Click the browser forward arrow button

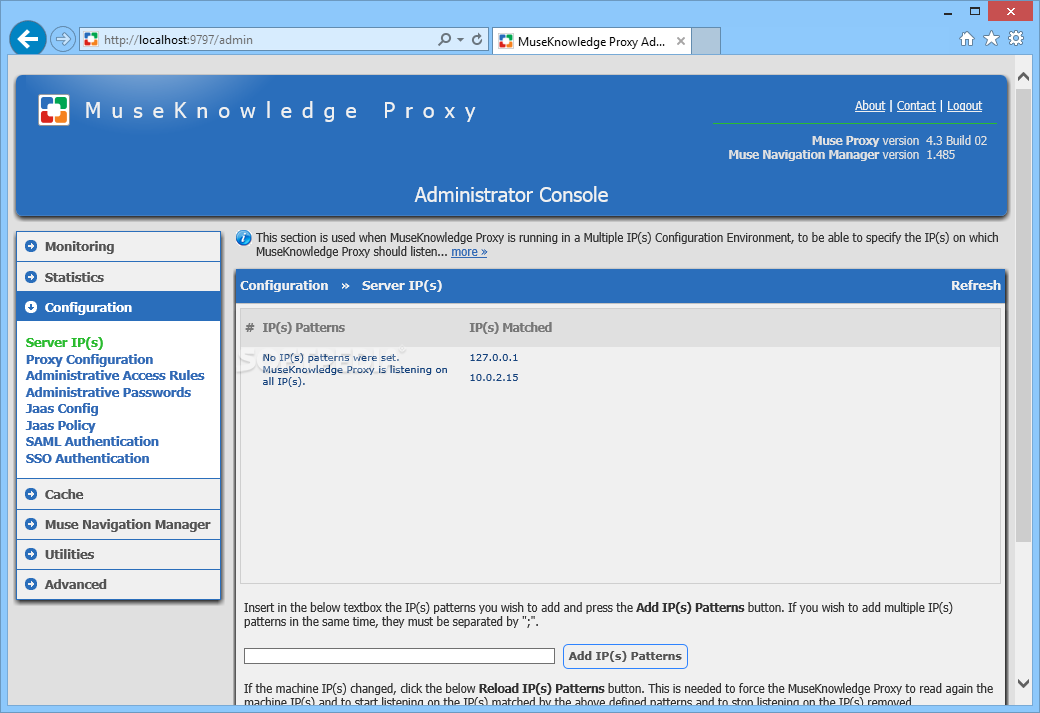[x=62, y=39]
